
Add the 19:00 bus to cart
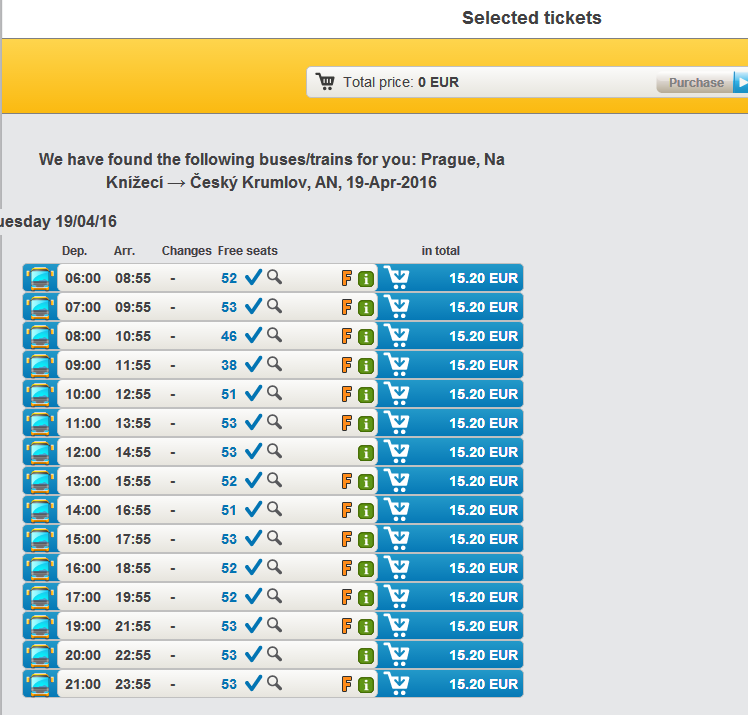(397, 626)
